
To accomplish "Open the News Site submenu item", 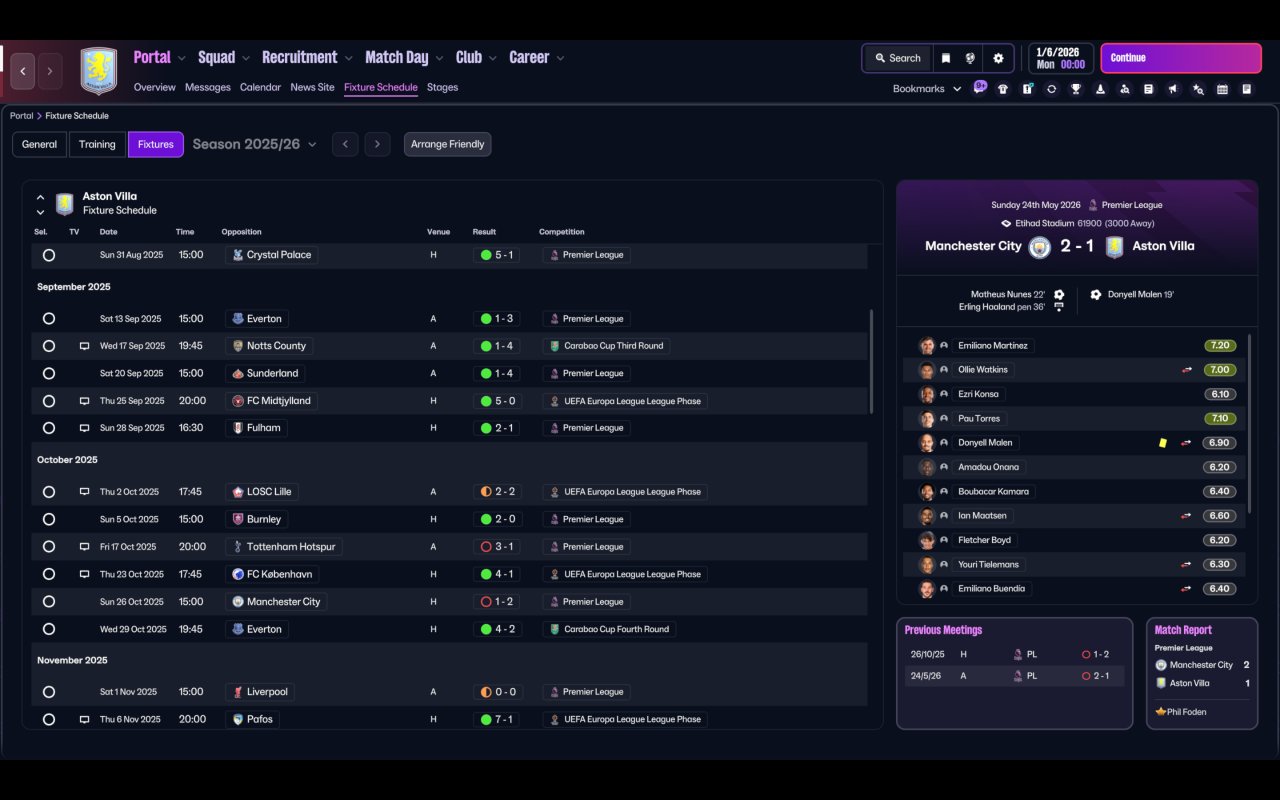I will click(x=312, y=87).
